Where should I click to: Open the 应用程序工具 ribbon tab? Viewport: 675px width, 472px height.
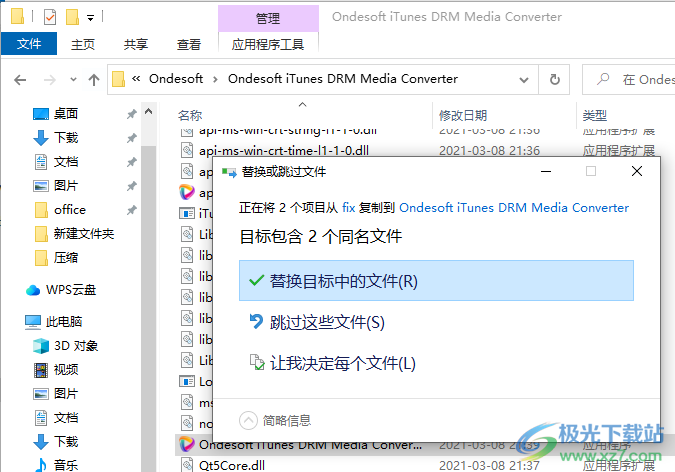(x=268, y=44)
